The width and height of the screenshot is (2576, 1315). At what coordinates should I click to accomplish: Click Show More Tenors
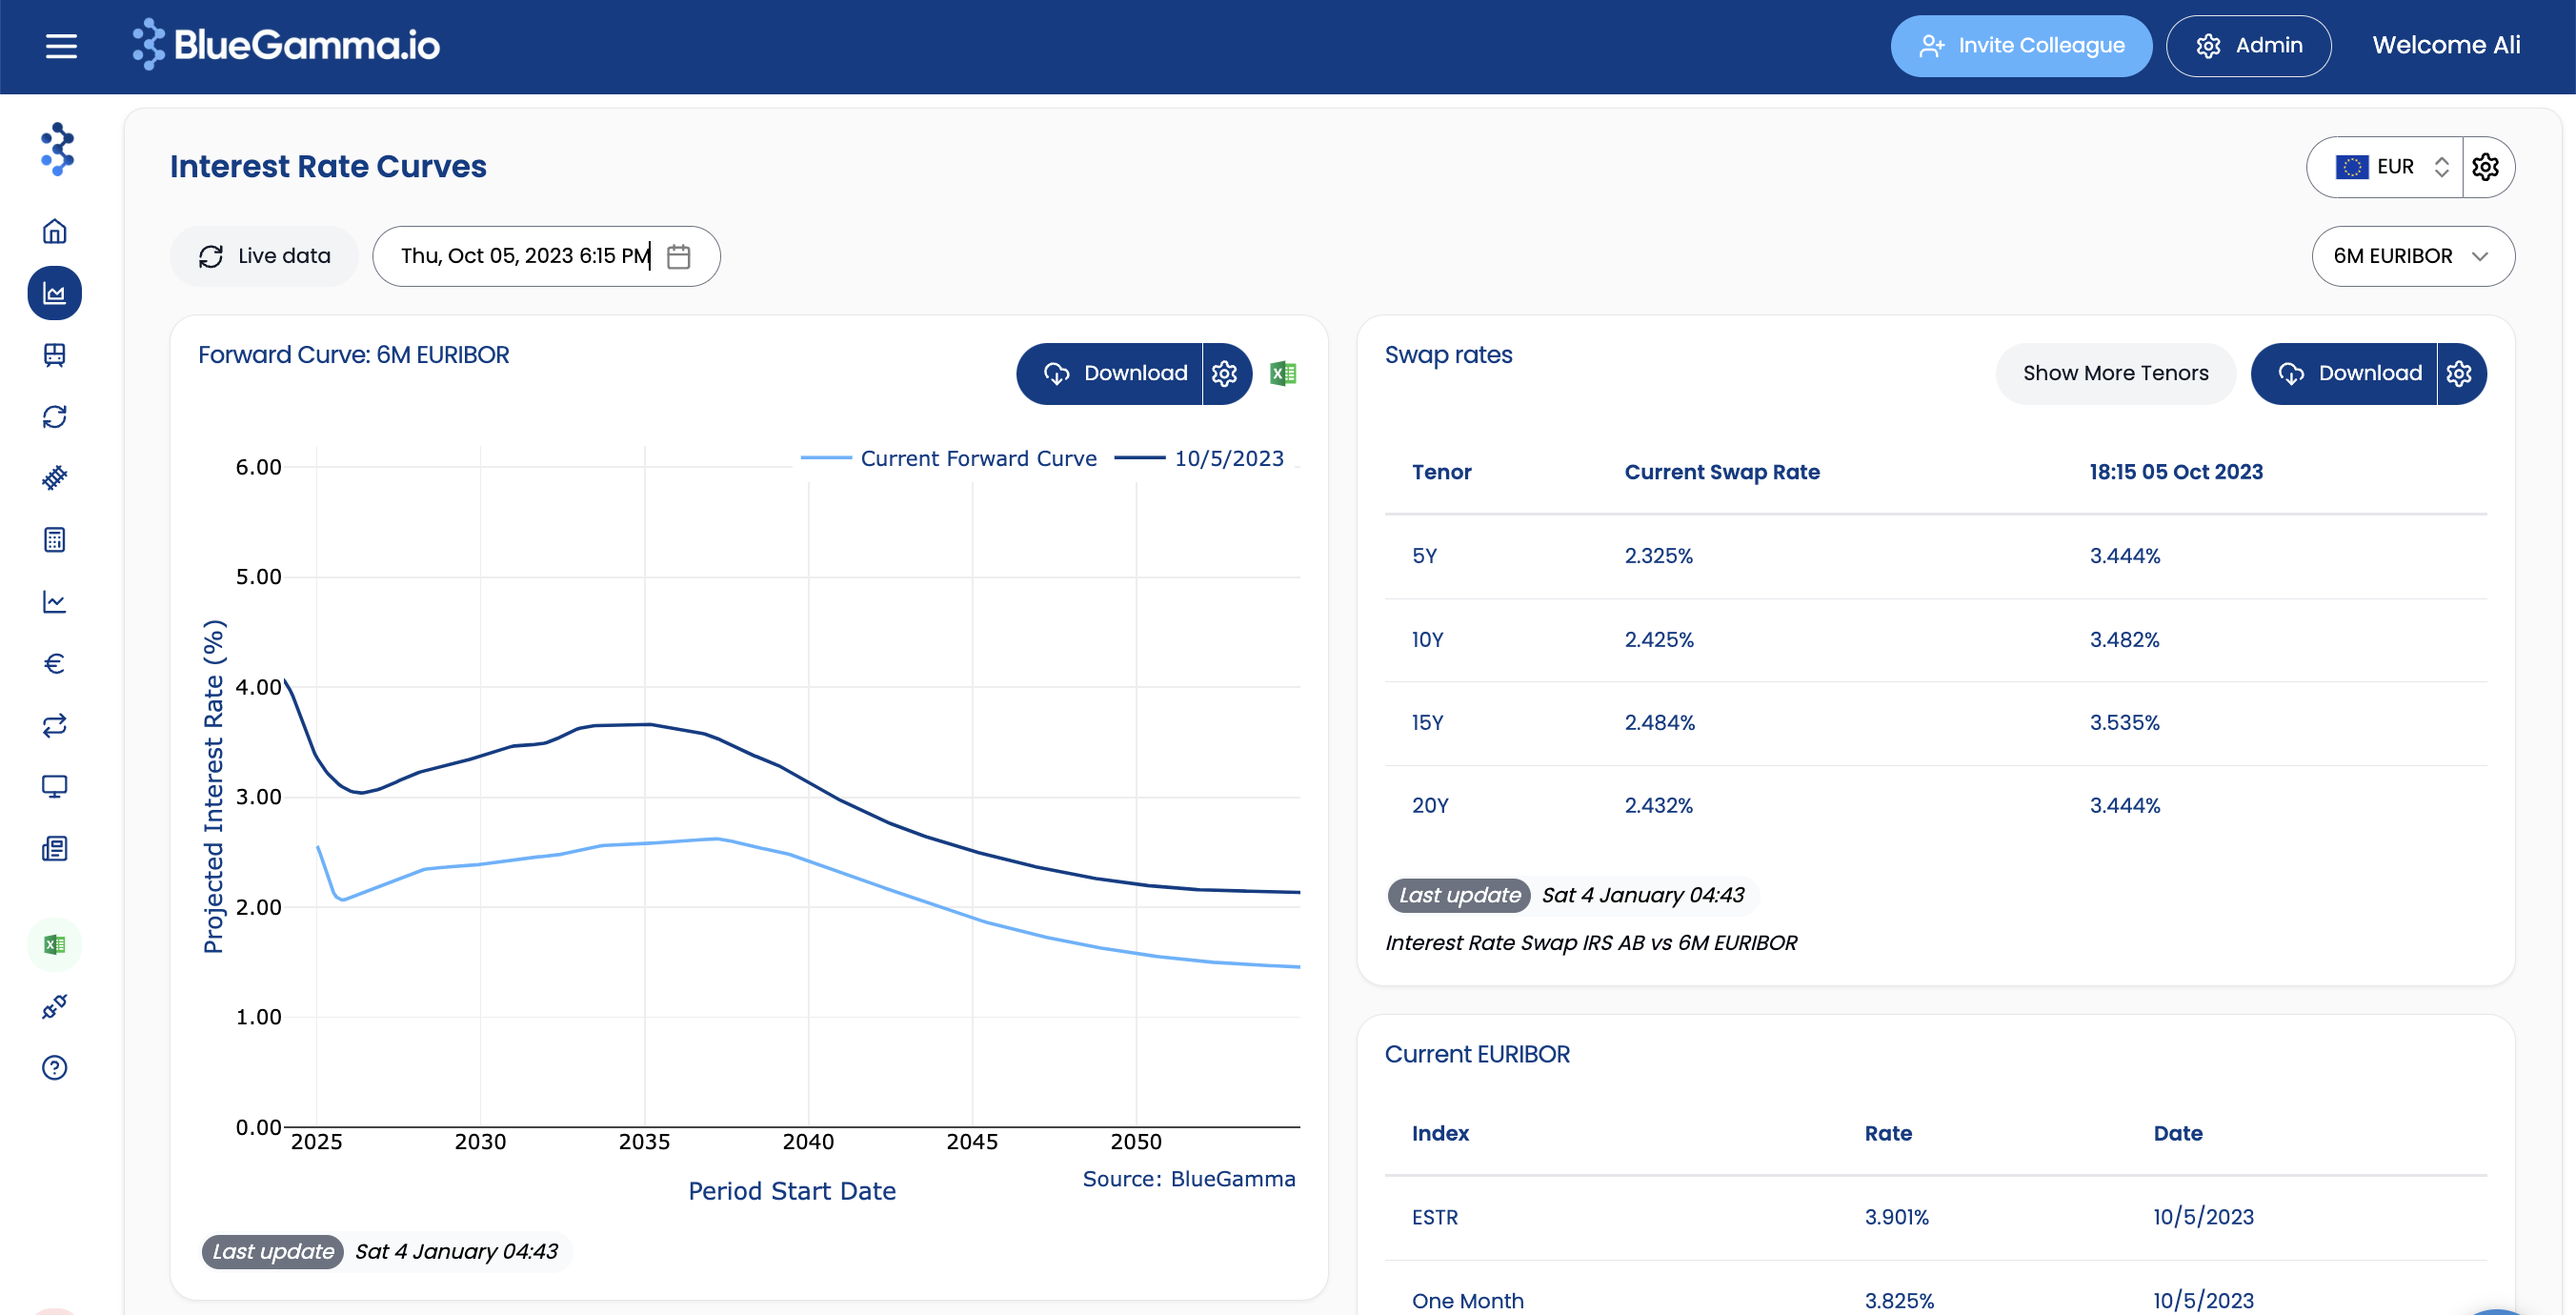coord(2116,374)
